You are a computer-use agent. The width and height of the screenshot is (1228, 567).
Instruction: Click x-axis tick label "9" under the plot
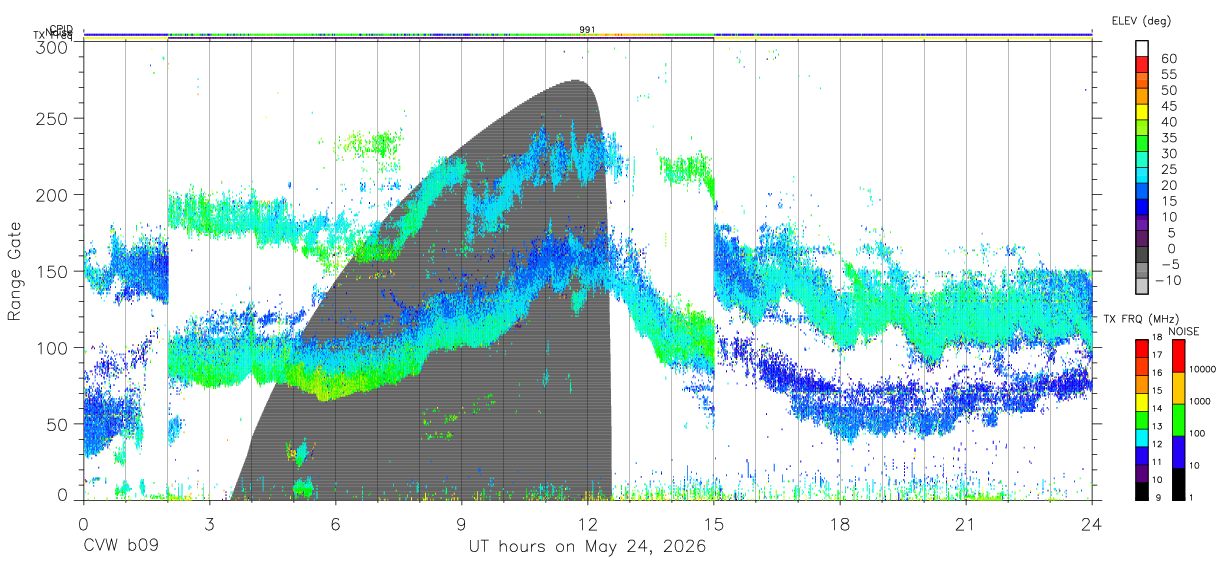[x=461, y=524]
